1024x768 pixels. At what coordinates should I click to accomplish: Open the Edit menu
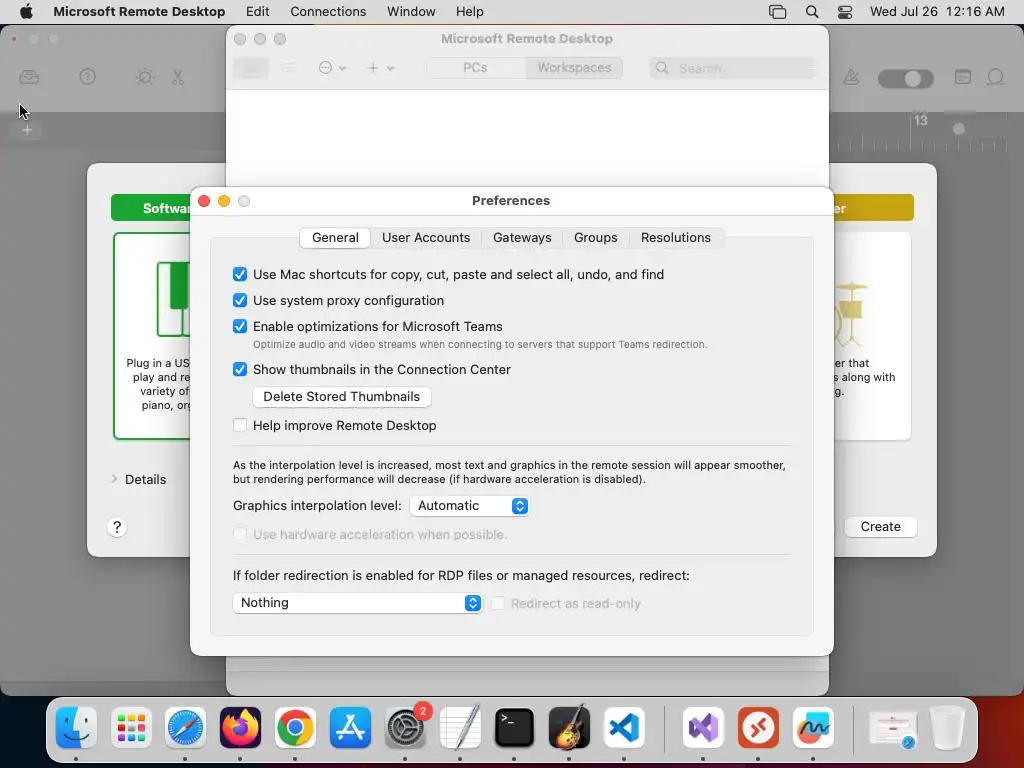257,12
